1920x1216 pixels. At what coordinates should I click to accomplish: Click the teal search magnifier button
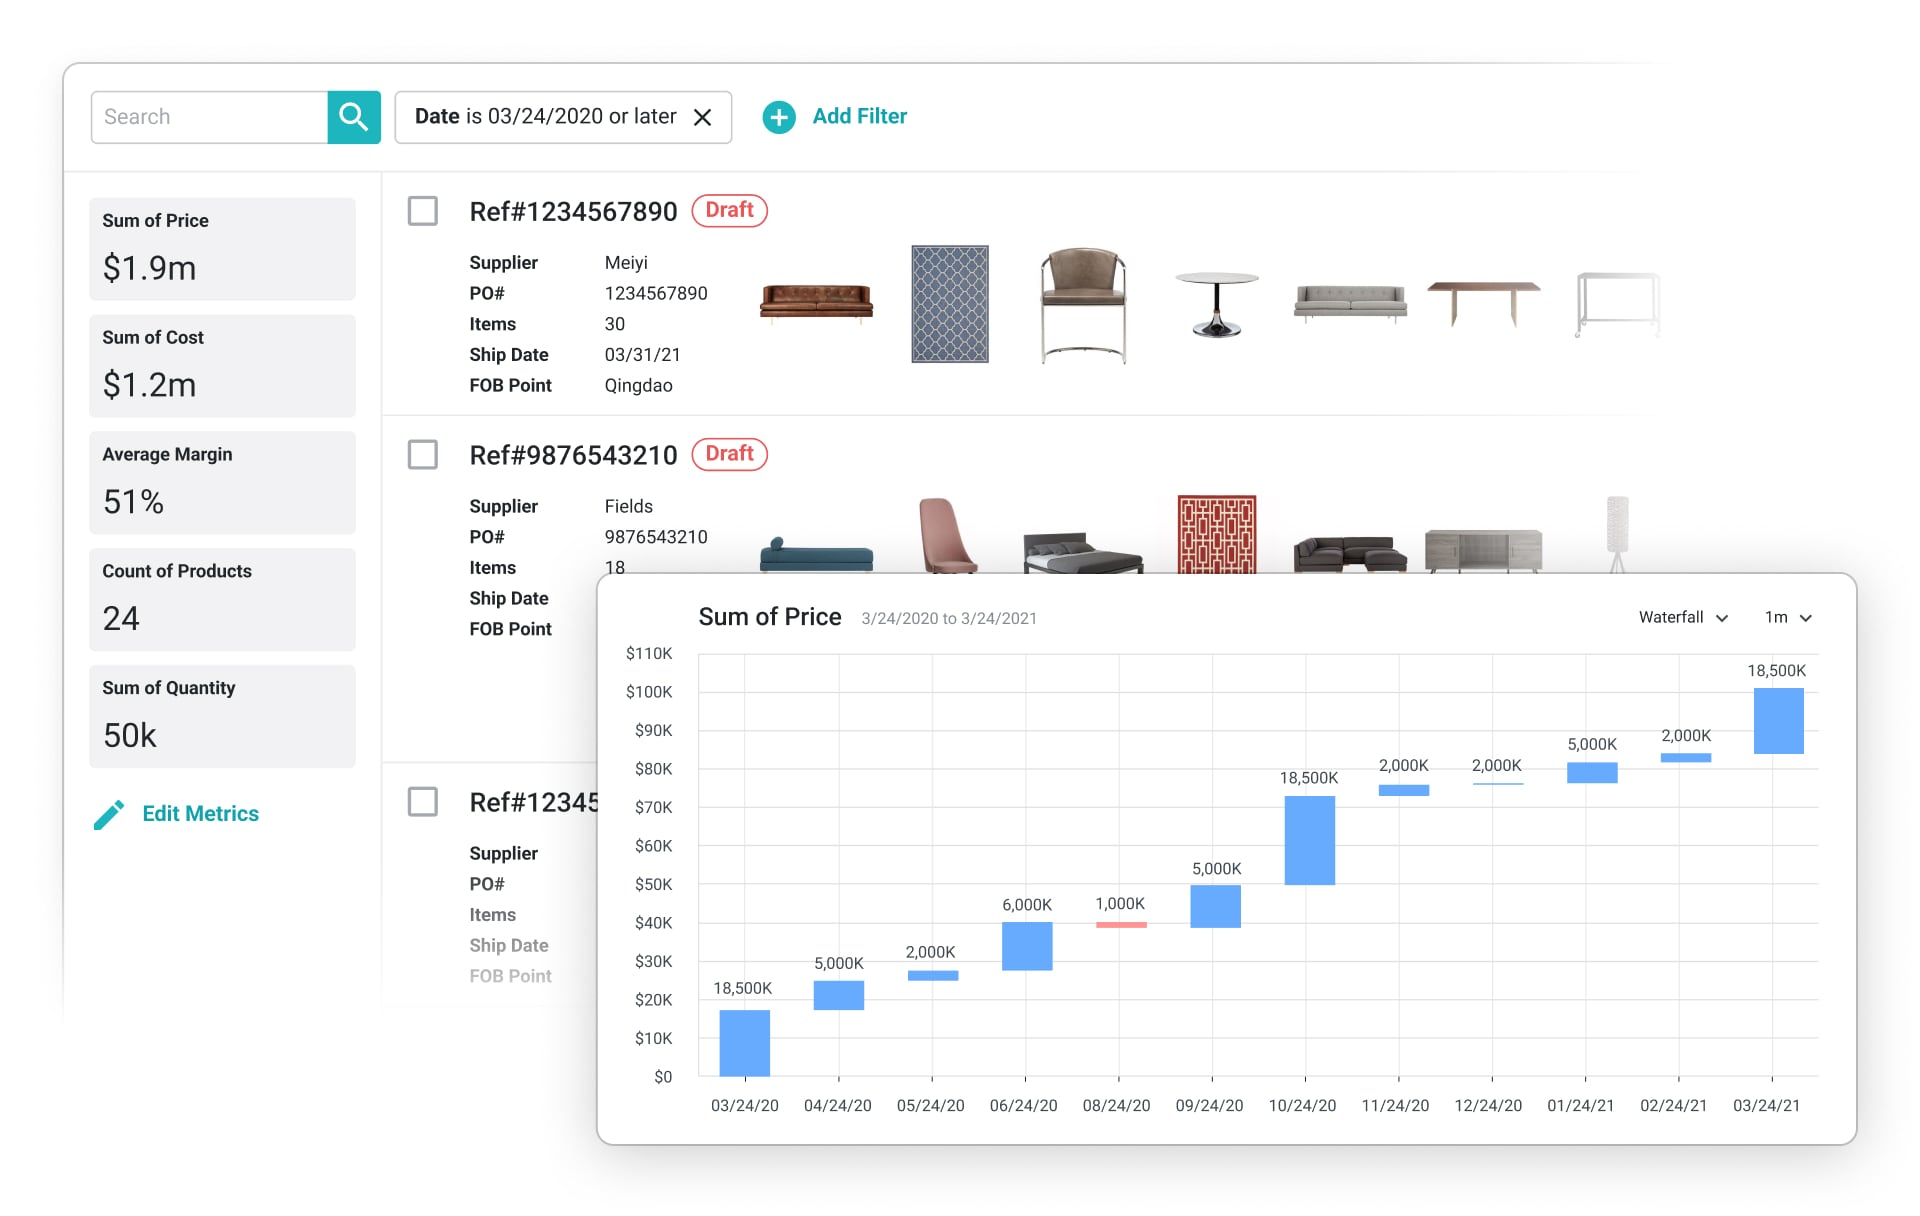(x=353, y=117)
